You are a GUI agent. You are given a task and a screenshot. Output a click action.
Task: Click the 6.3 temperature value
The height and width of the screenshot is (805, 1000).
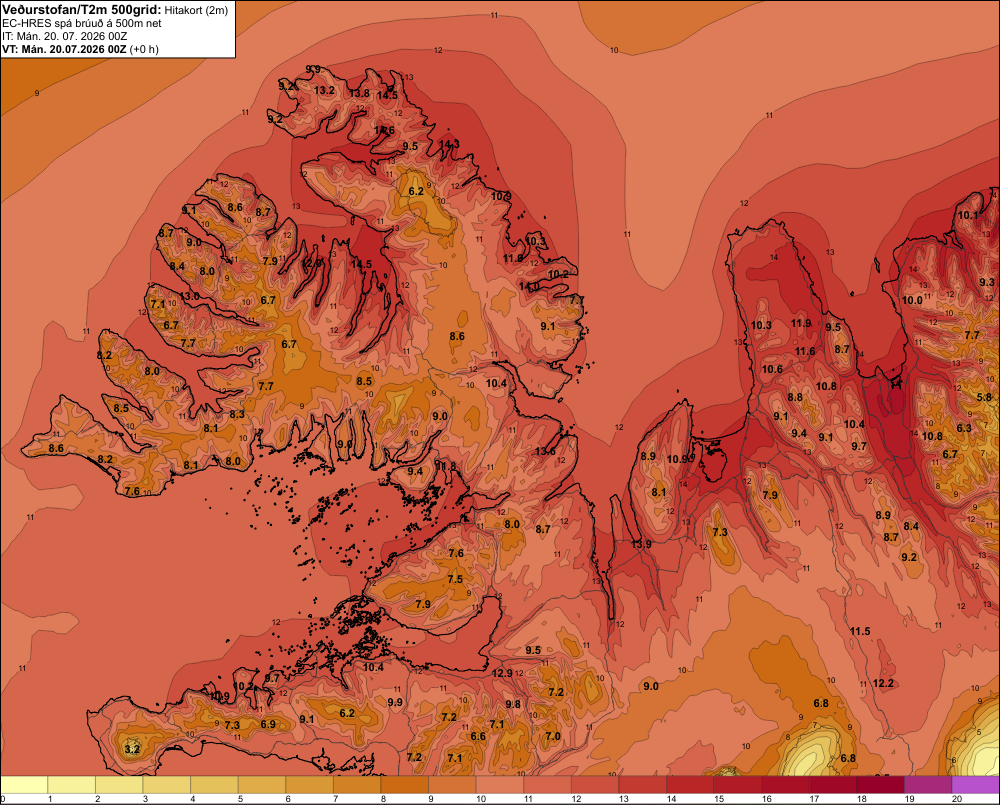pyautogui.click(x=964, y=428)
